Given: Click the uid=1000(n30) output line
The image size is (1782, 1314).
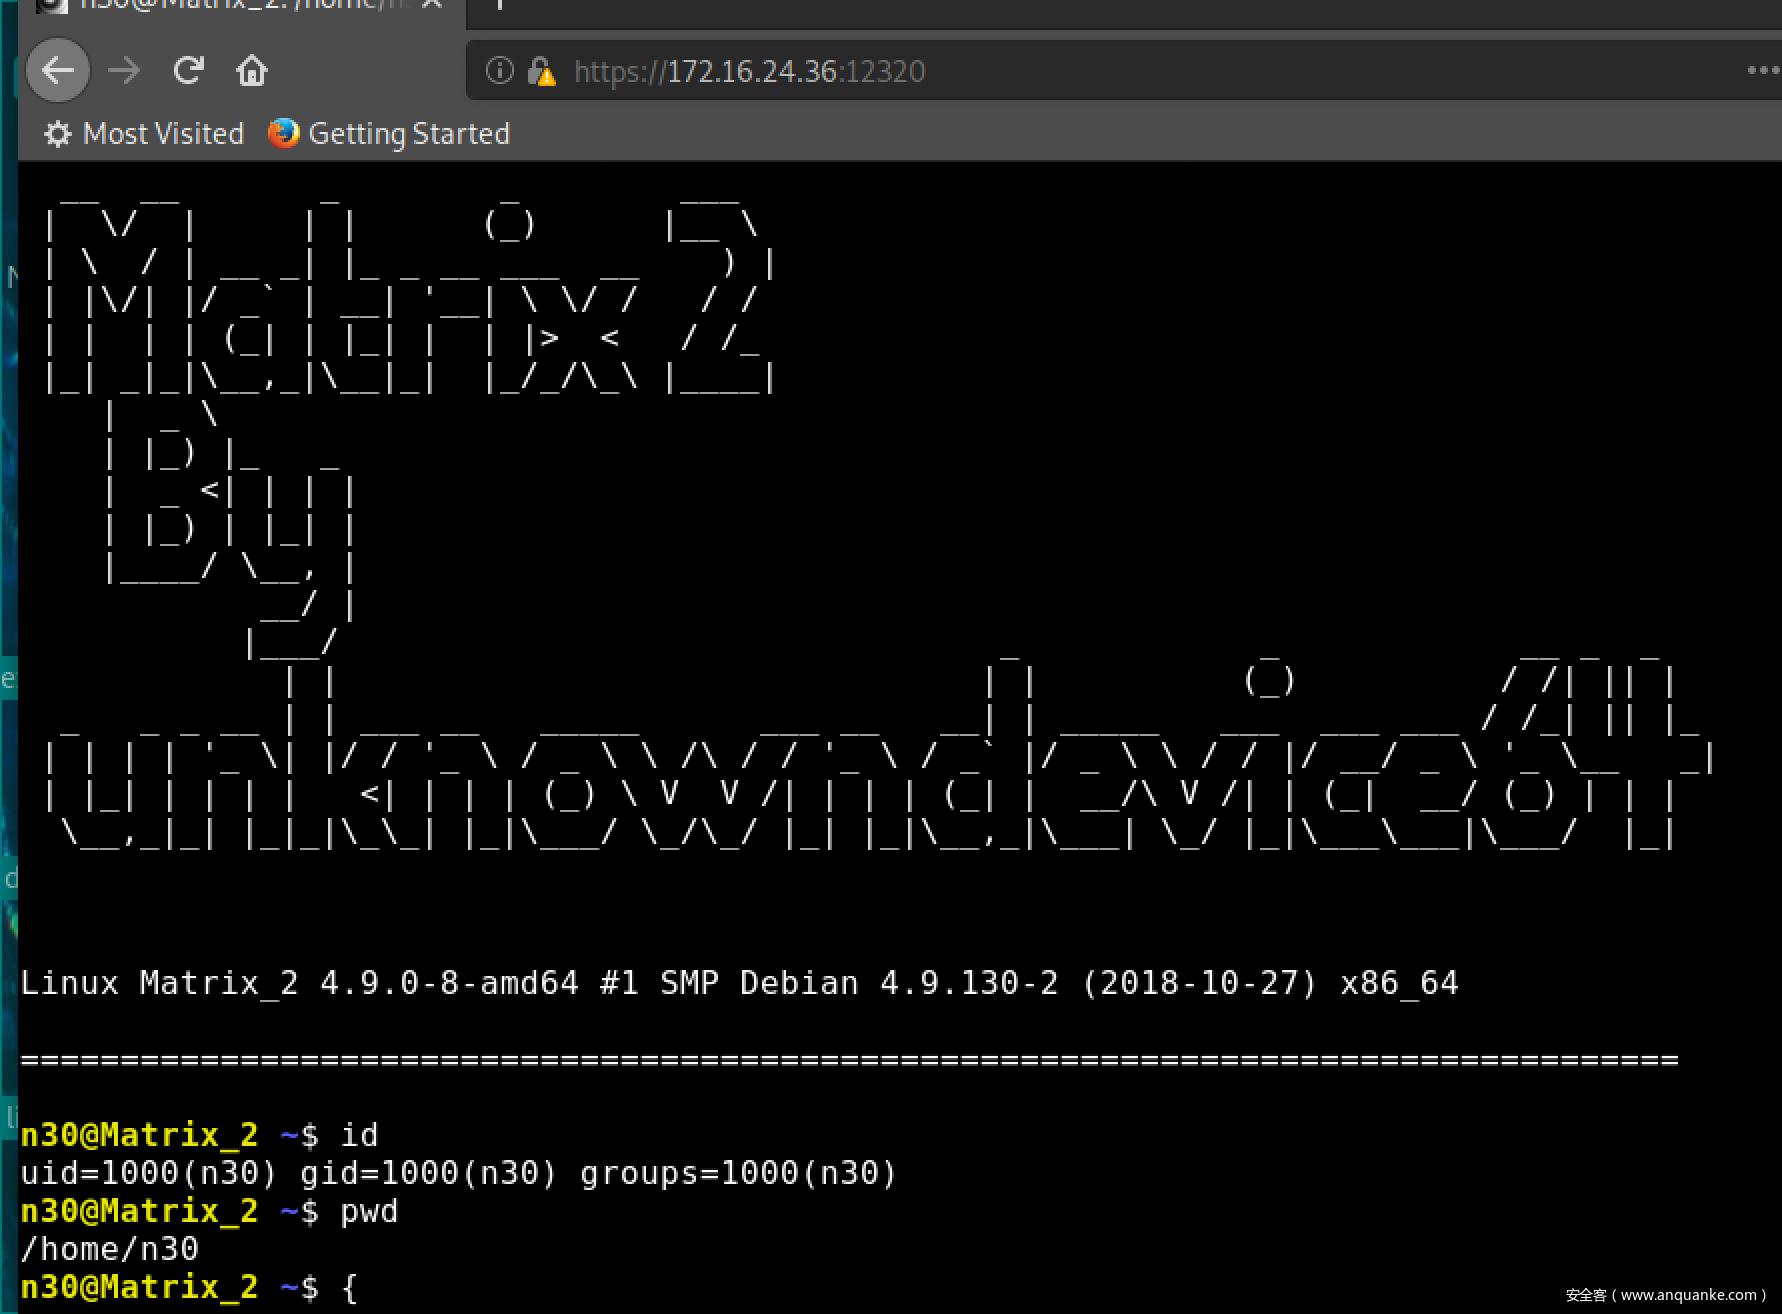Looking at the screenshot, I should [x=458, y=1173].
